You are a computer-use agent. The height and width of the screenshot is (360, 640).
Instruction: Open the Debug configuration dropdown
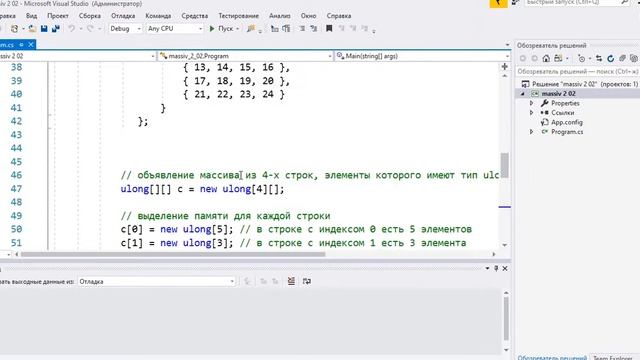pos(125,29)
